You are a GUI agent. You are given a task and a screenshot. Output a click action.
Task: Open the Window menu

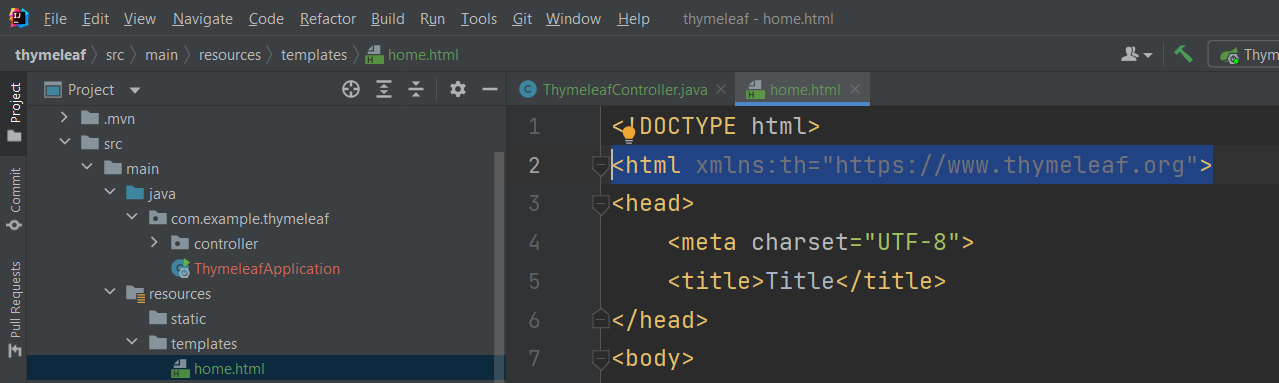573,19
